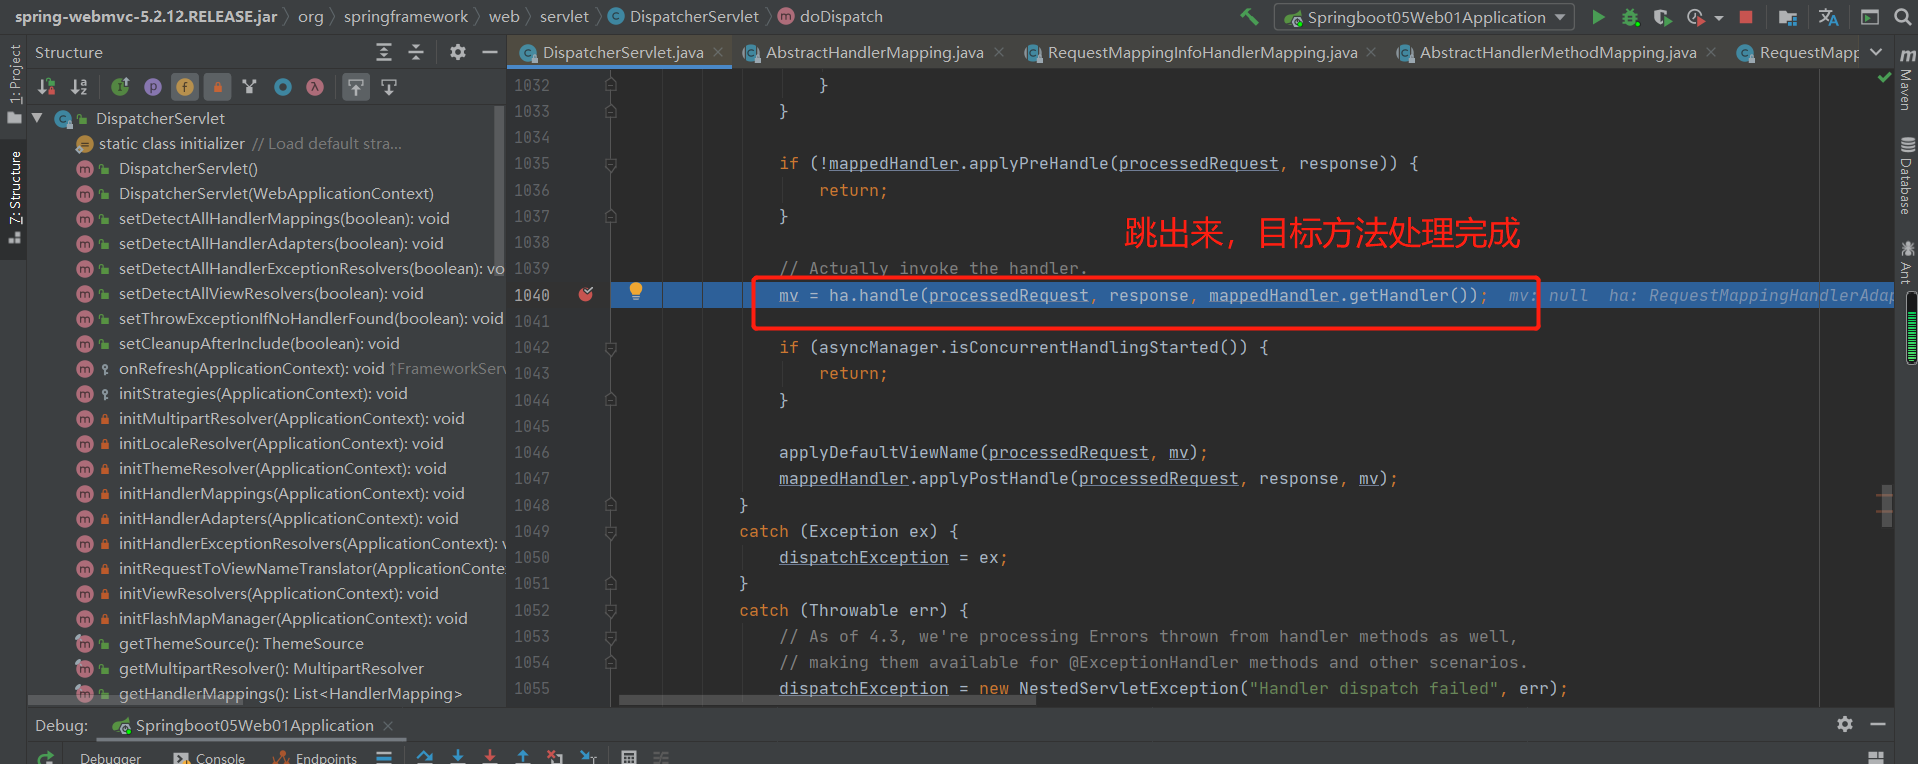1918x764 pixels.
Task: Open the Maven tool window
Action: tap(1906, 80)
